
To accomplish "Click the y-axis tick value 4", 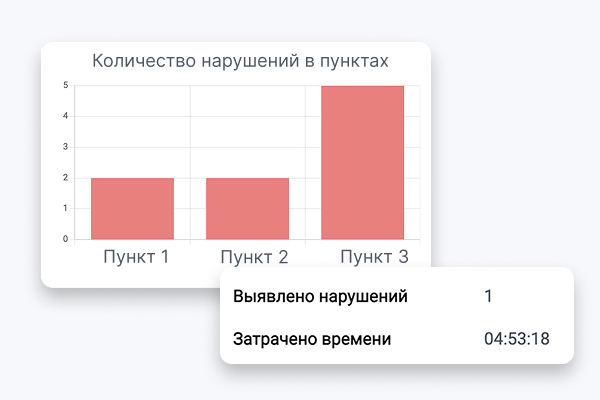I will (x=66, y=116).
